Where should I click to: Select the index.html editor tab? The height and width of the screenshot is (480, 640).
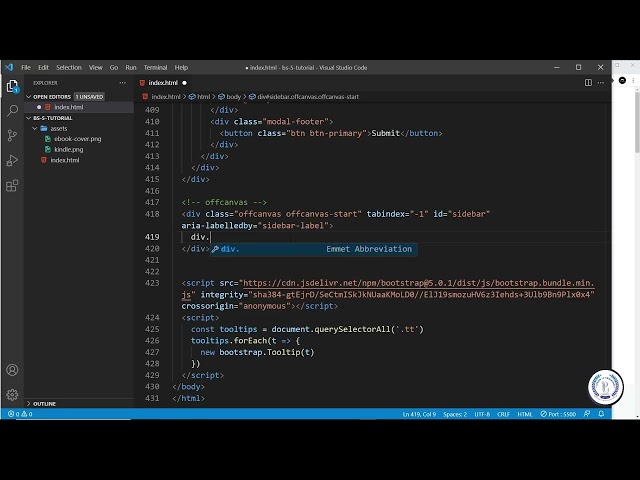tap(163, 82)
